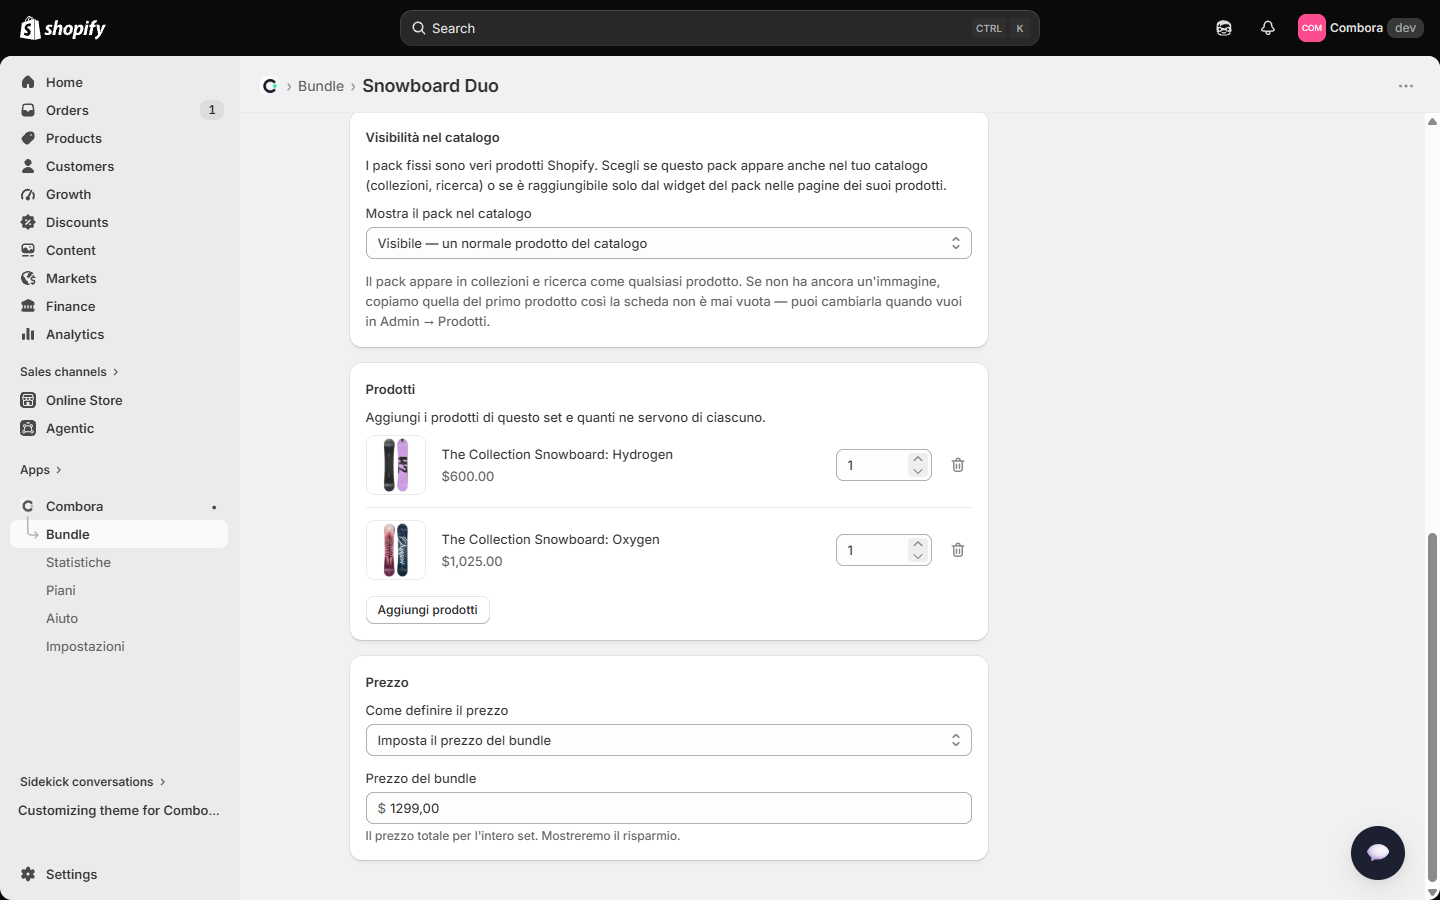Open the Come definire il prezzo dropdown

coord(669,740)
